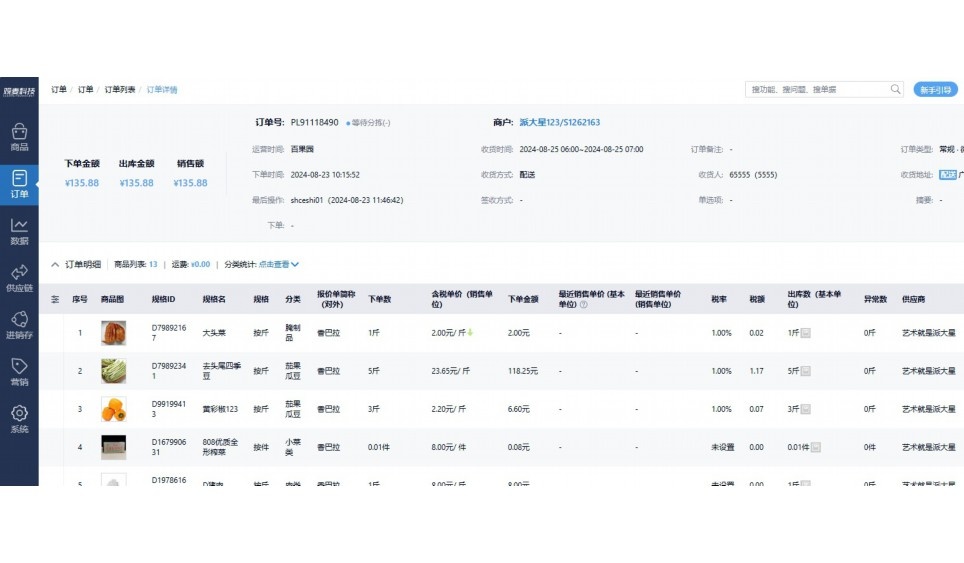Click the search input field
This screenshot has width=964, height=563.
[816, 89]
